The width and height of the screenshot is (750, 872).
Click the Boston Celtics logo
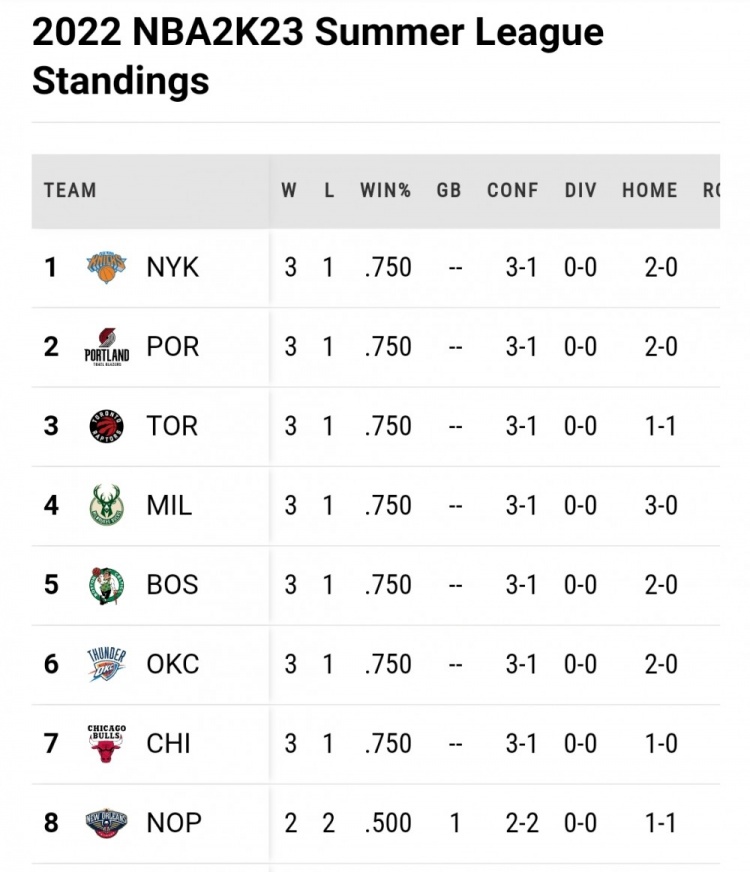[x=107, y=585]
